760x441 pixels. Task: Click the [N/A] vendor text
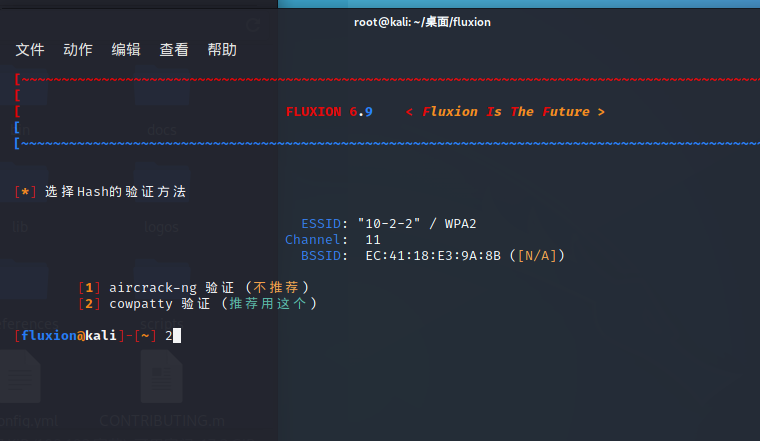(537, 256)
